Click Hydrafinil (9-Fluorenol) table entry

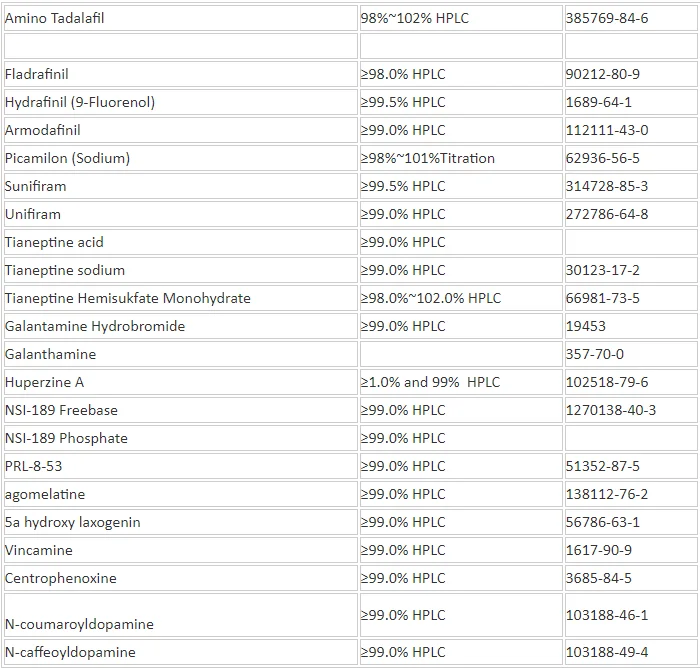80,102
